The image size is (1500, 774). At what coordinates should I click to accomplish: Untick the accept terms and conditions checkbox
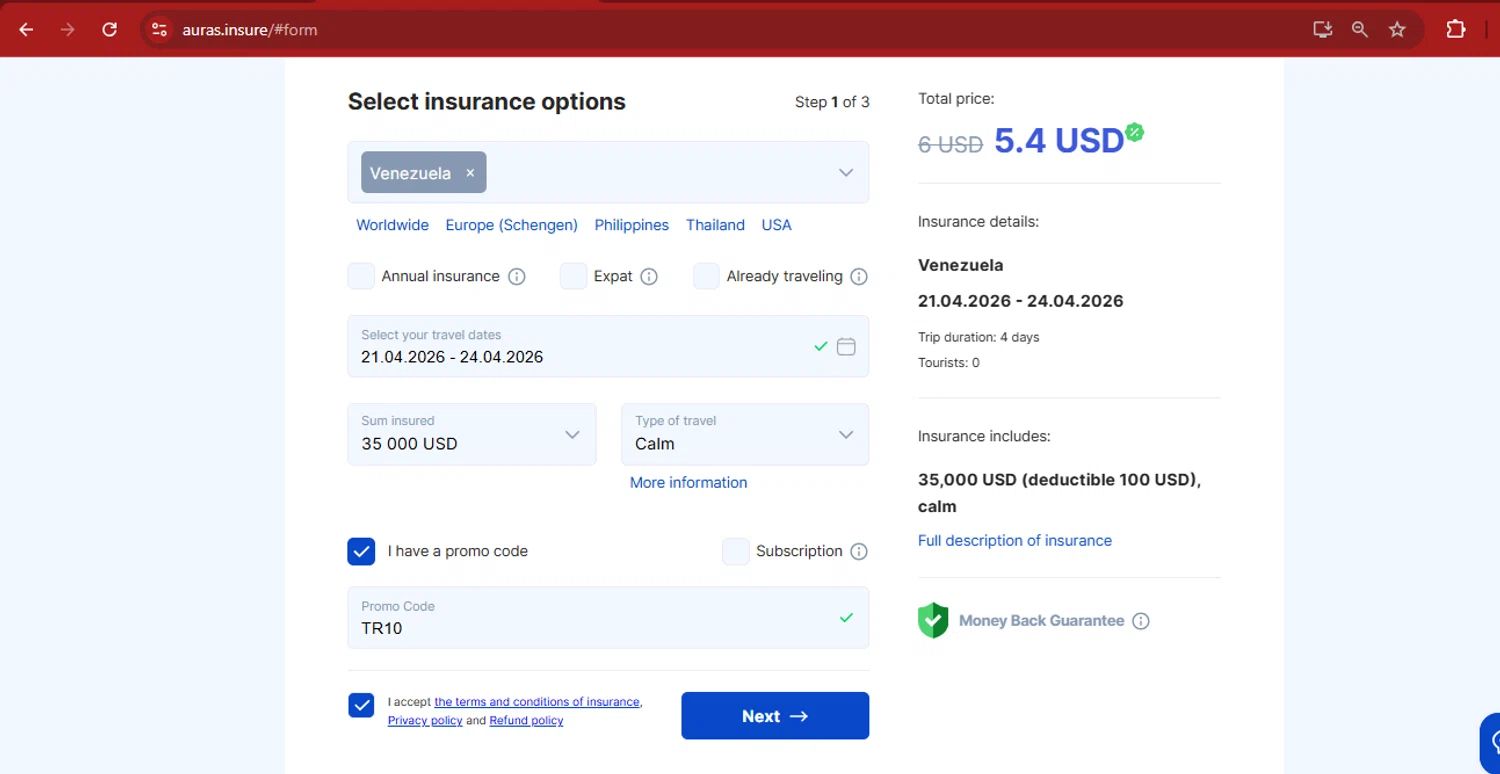(x=361, y=705)
